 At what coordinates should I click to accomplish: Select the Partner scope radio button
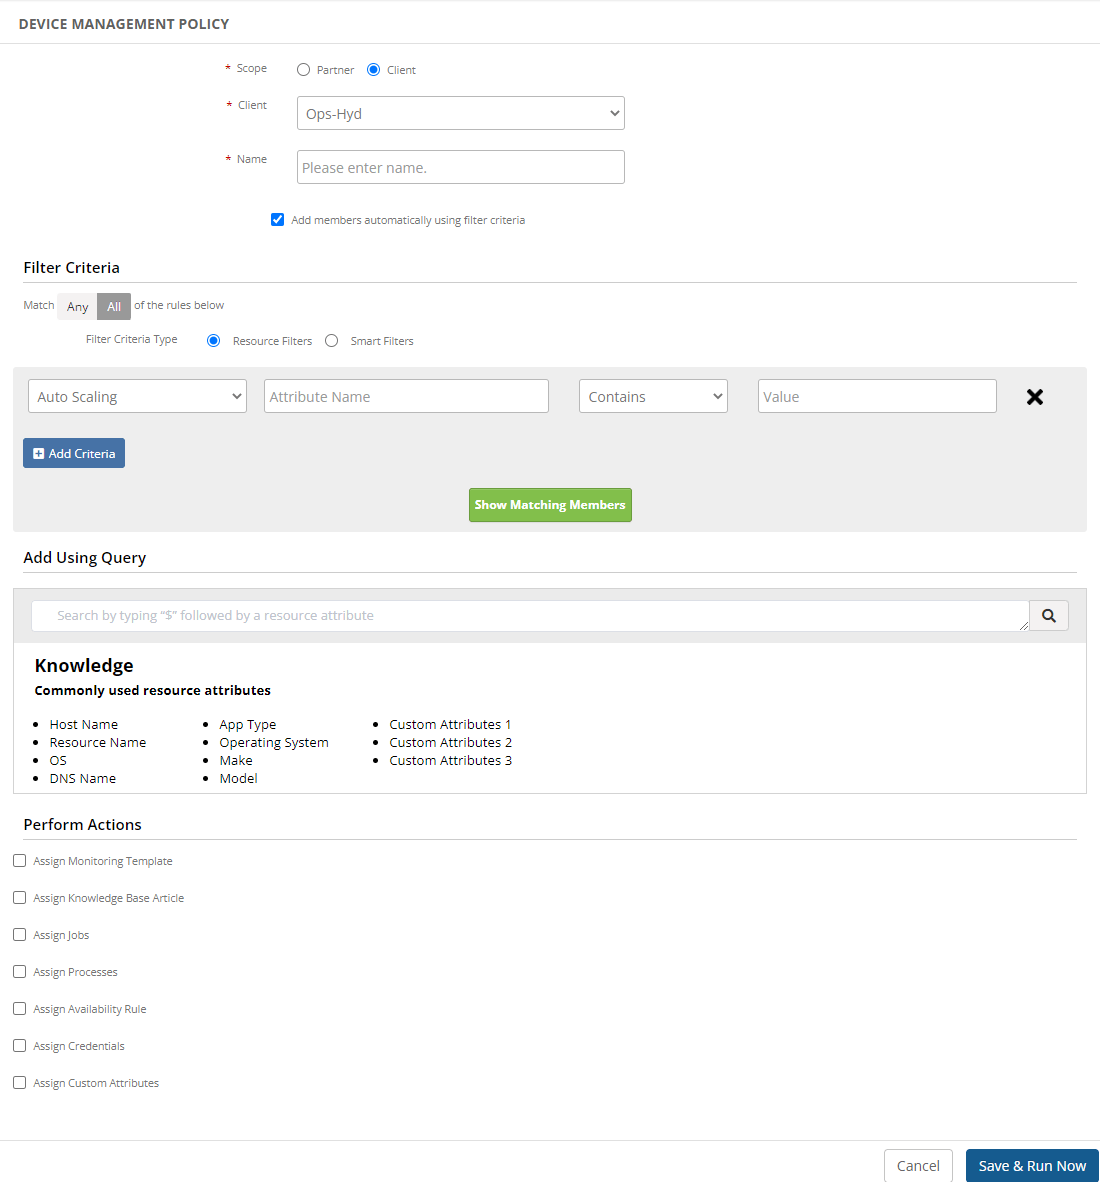pyautogui.click(x=303, y=69)
